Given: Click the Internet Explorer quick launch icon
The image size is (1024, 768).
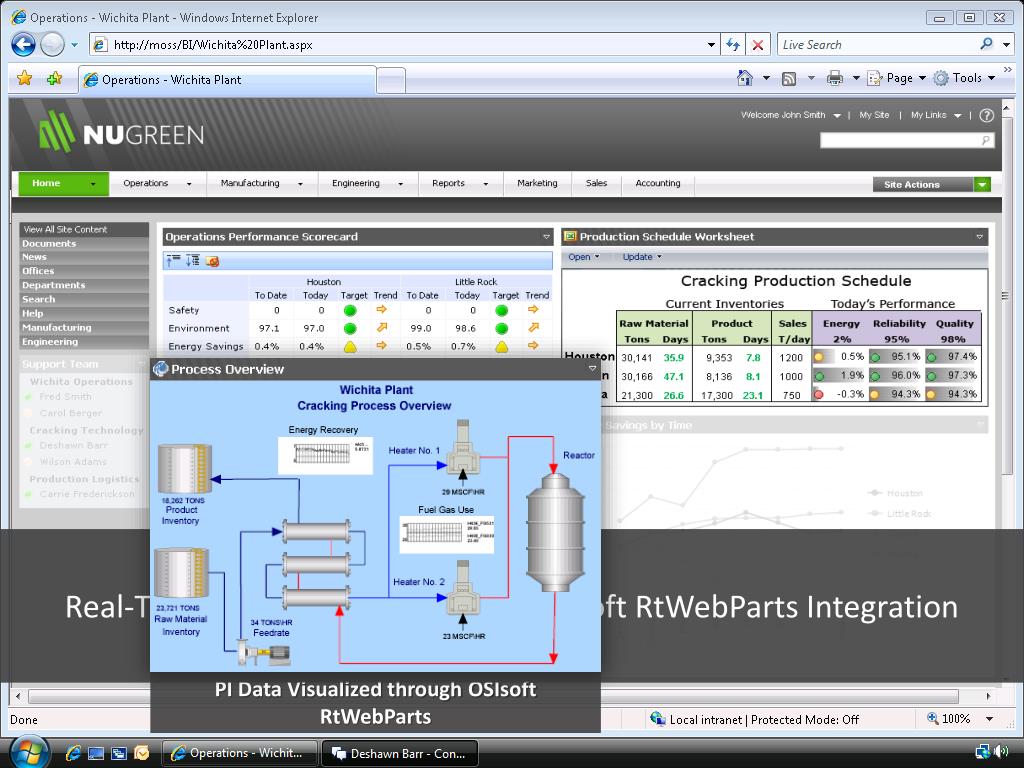Looking at the screenshot, I should point(73,753).
